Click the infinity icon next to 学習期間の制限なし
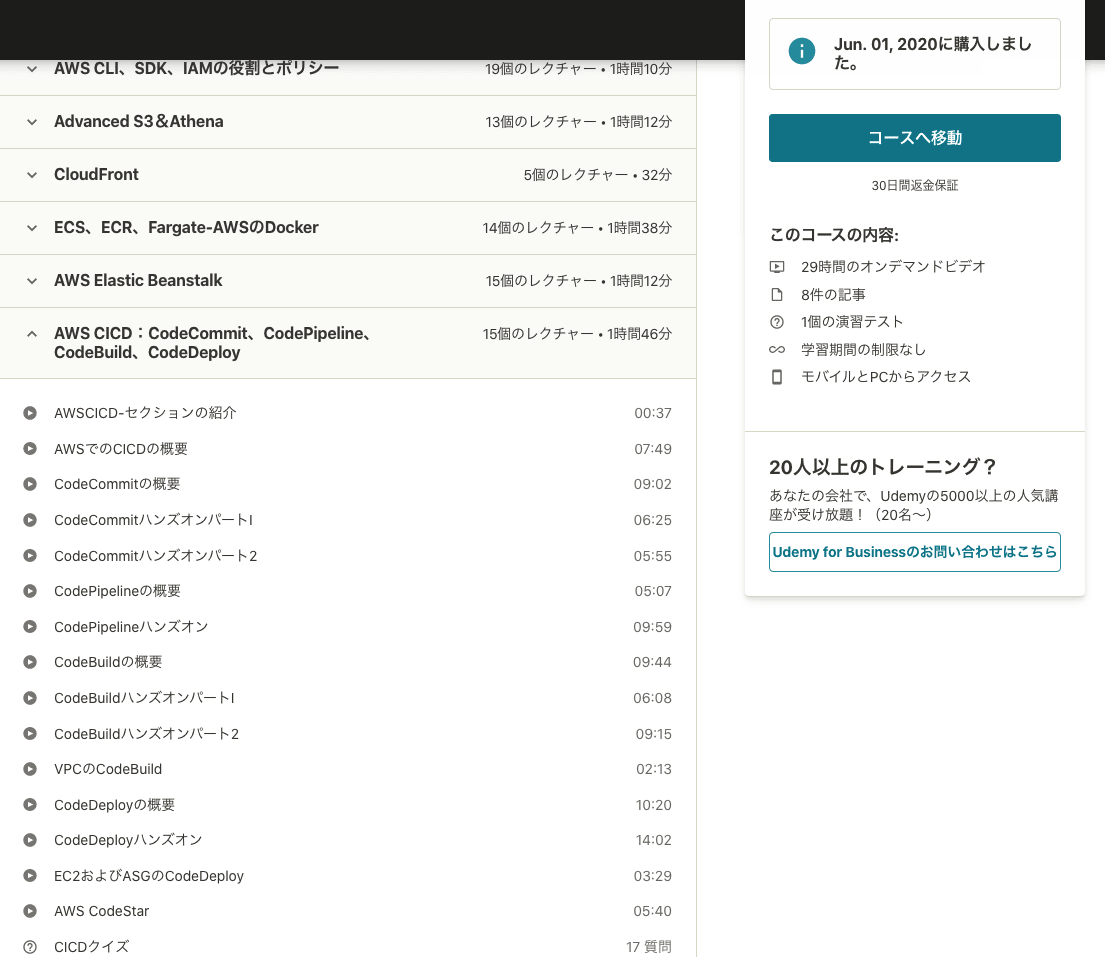 [777, 349]
